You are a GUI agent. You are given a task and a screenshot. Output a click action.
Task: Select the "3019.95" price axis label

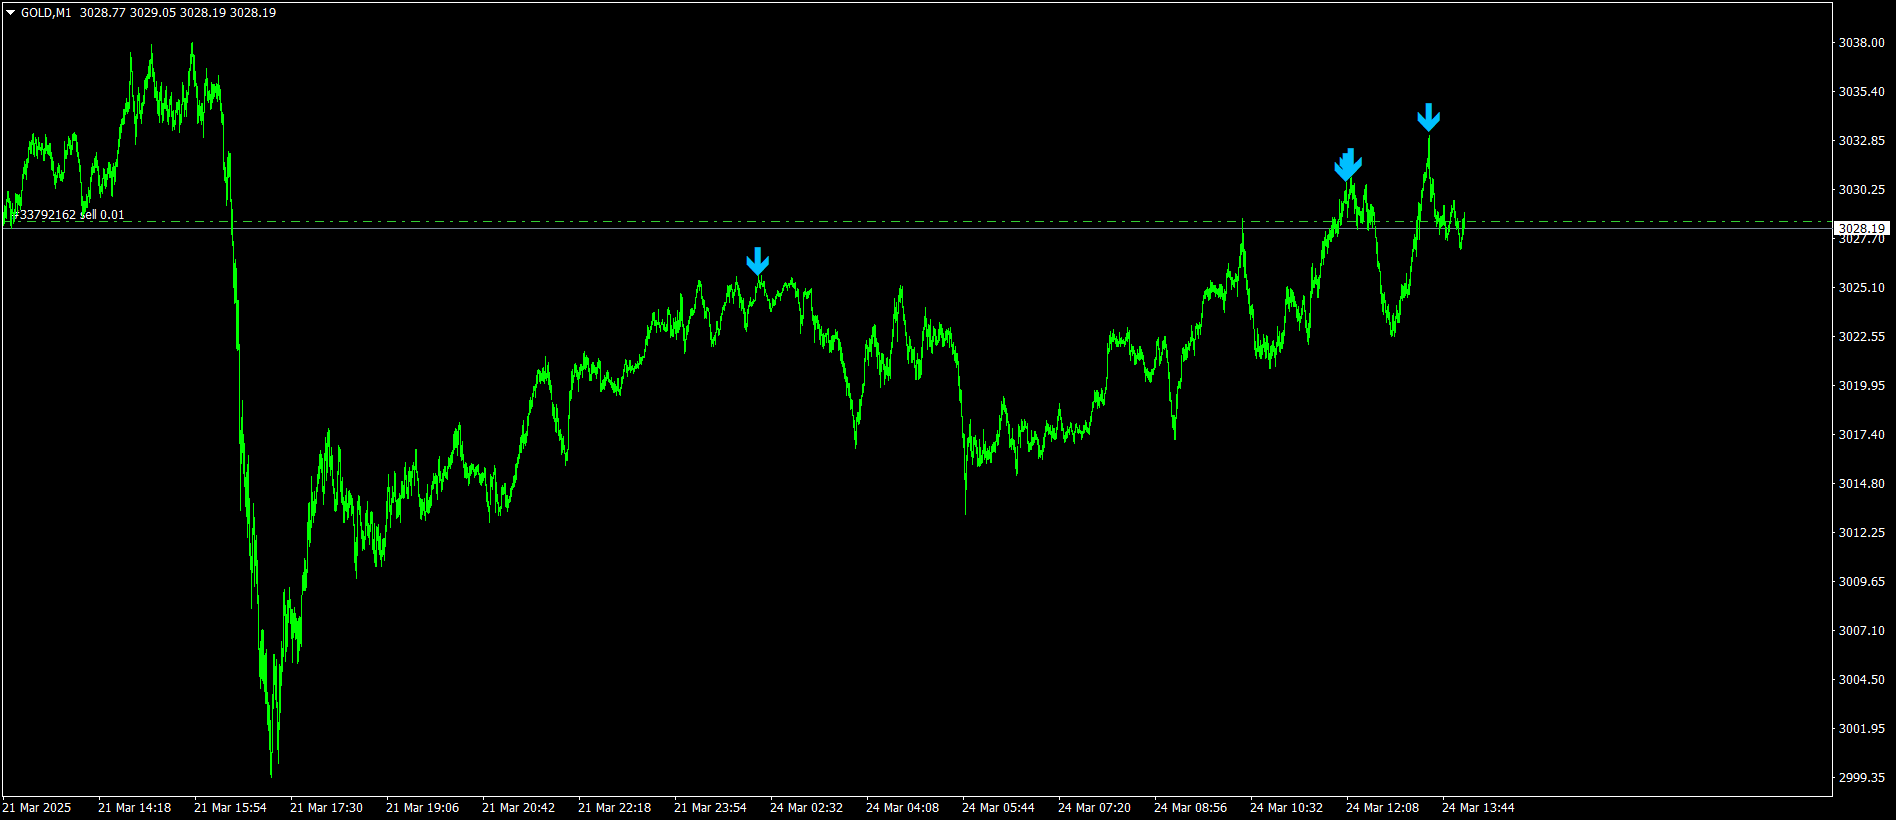(1862, 386)
